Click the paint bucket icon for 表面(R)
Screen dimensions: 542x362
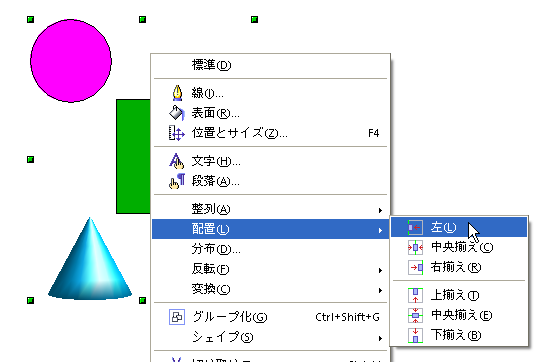point(177,113)
